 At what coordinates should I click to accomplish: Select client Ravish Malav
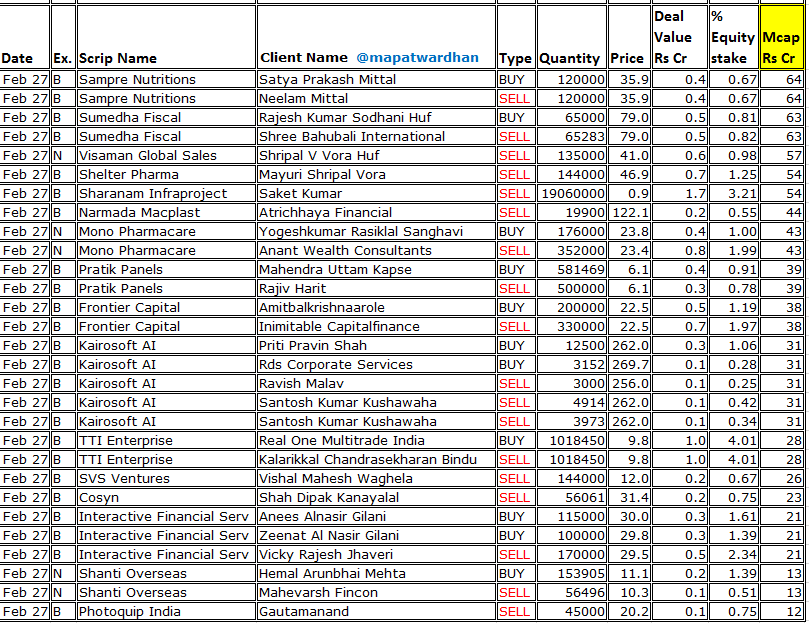click(301, 384)
